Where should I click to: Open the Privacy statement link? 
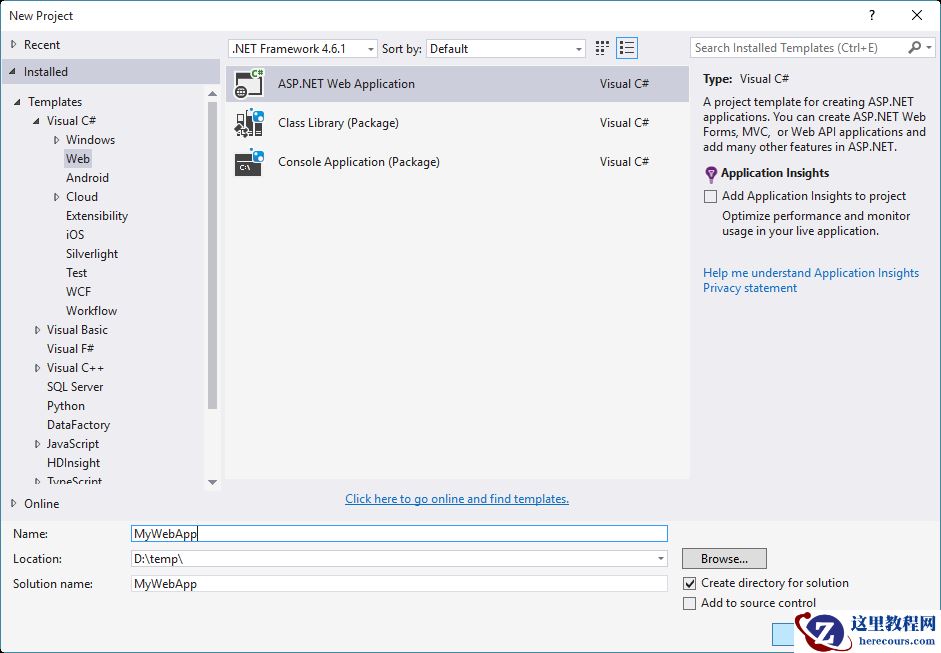pyautogui.click(x=750, y=288)
